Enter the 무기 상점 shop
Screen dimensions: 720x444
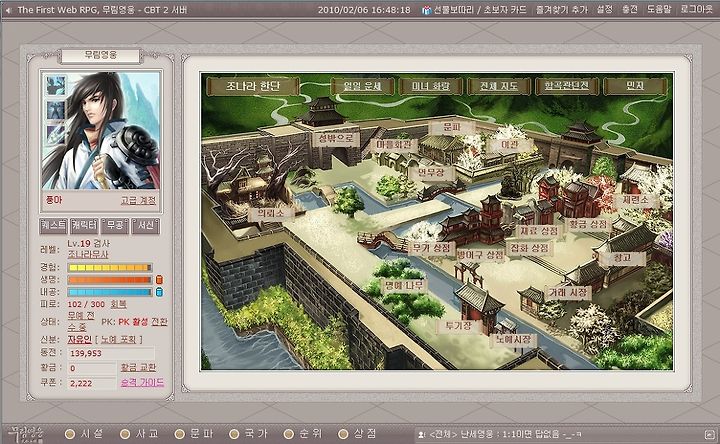[x=431, y=249]
